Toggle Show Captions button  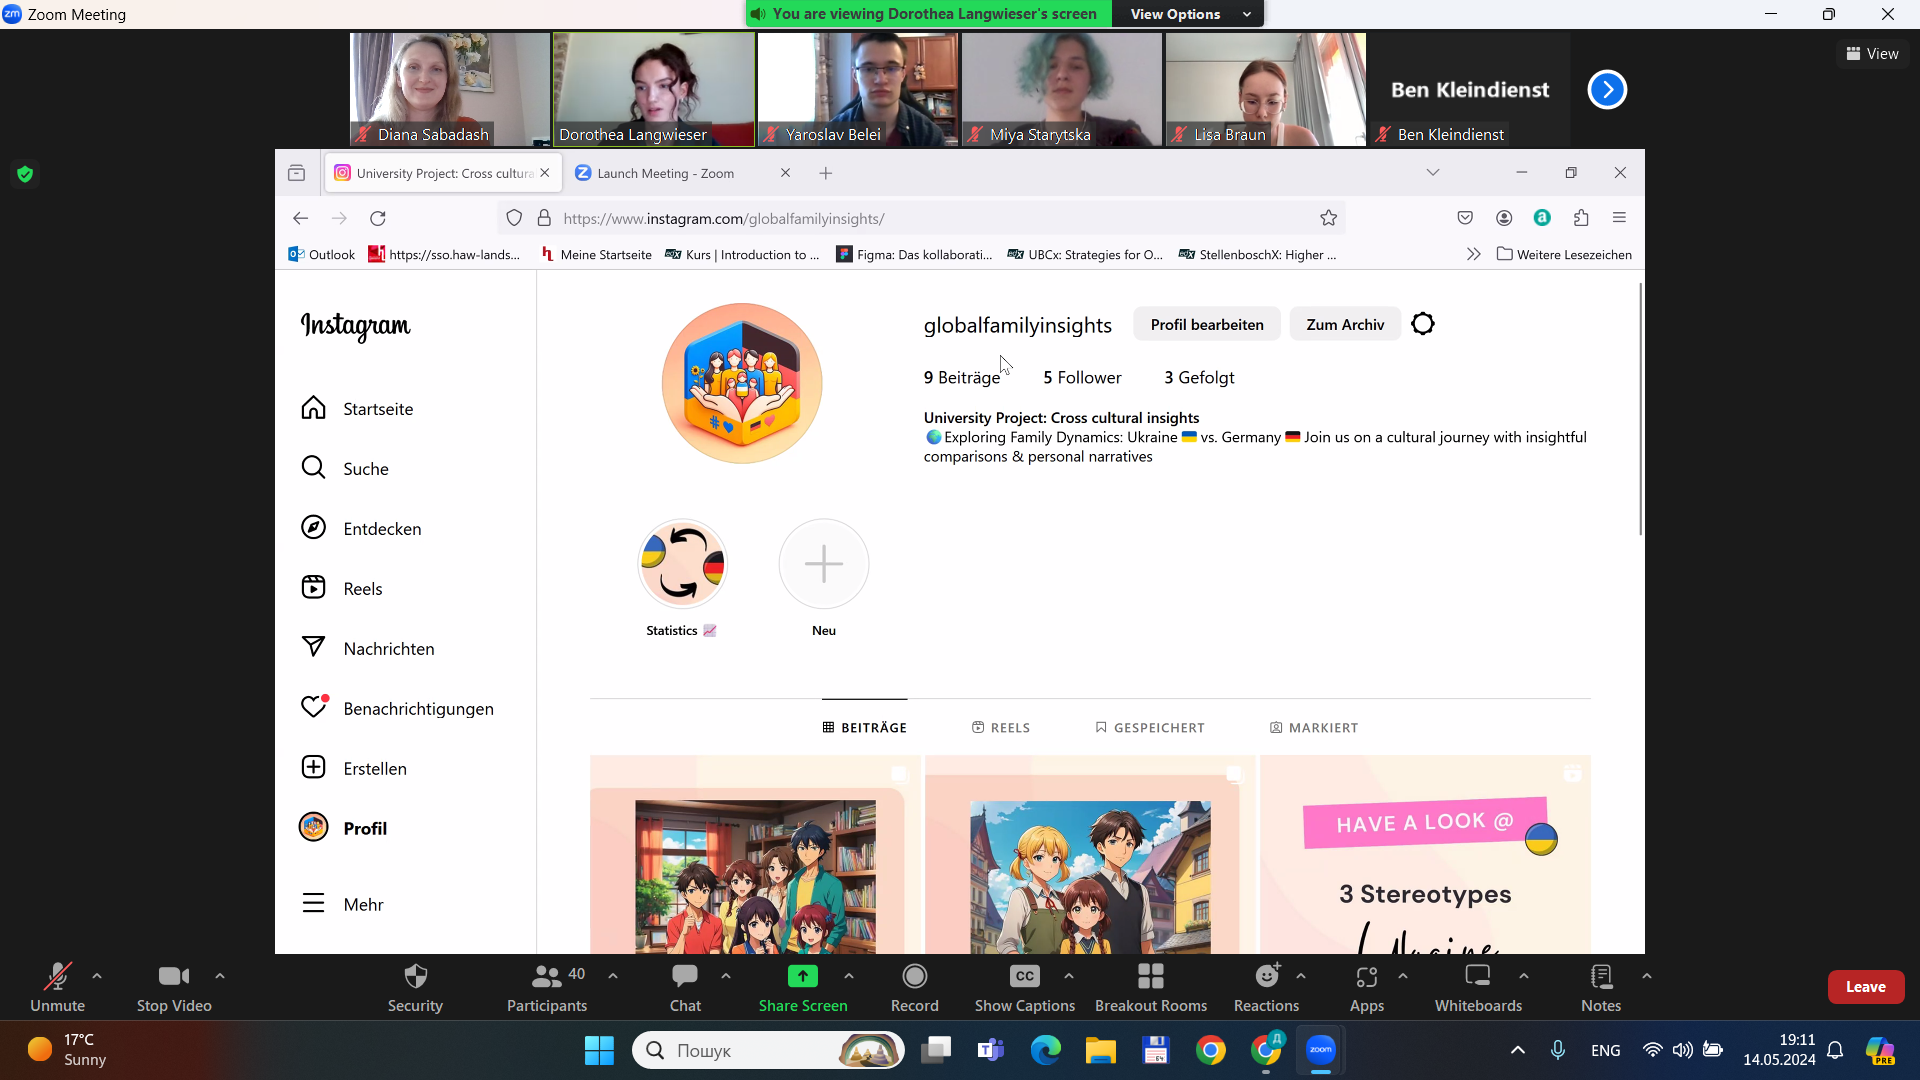pos(1024,976)
